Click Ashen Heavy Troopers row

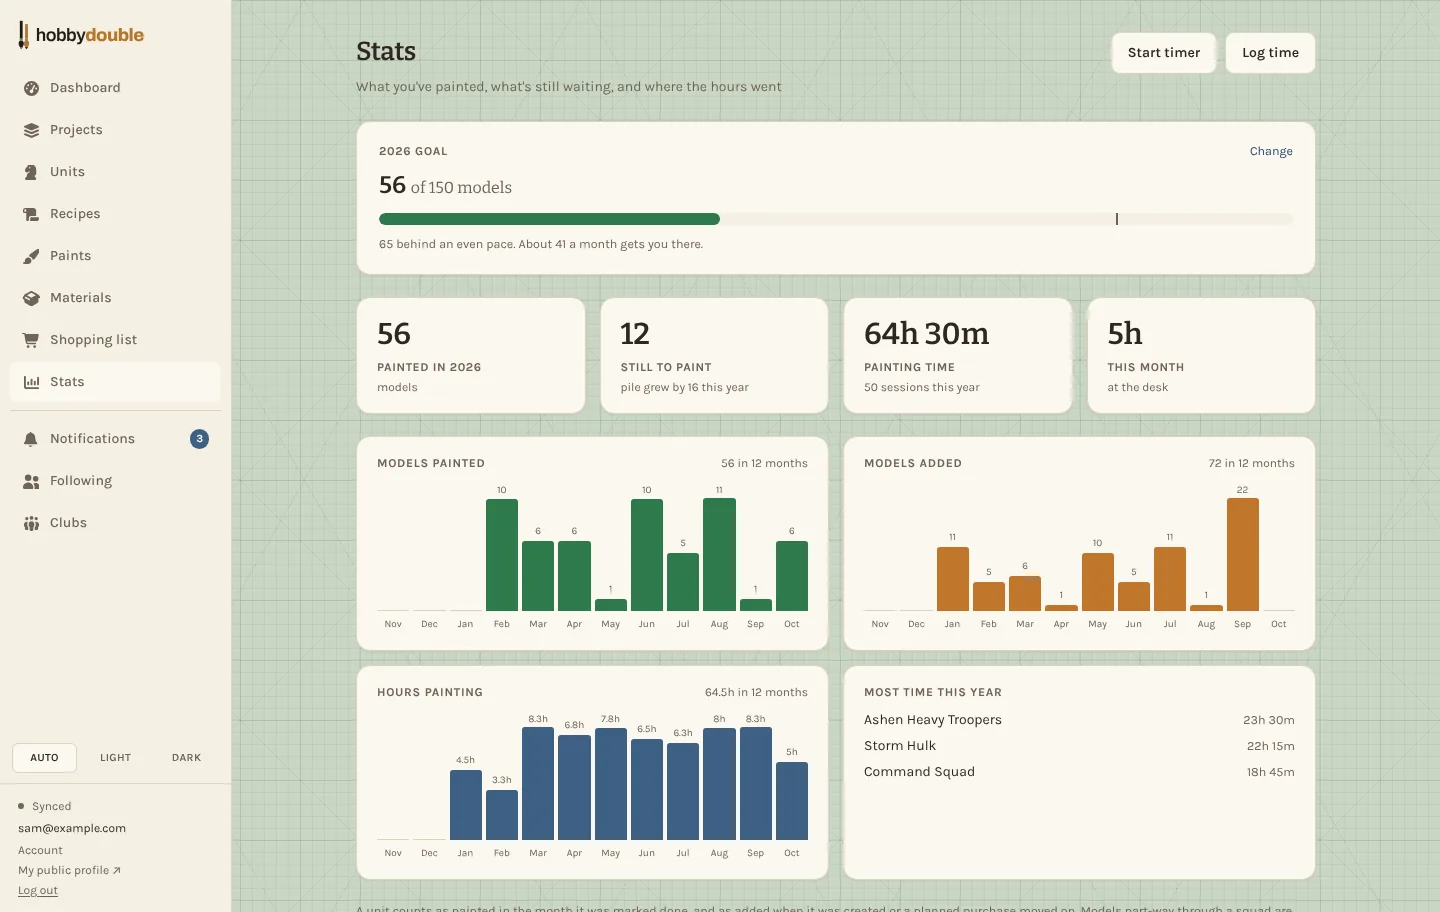click(x=1079, y=720)
